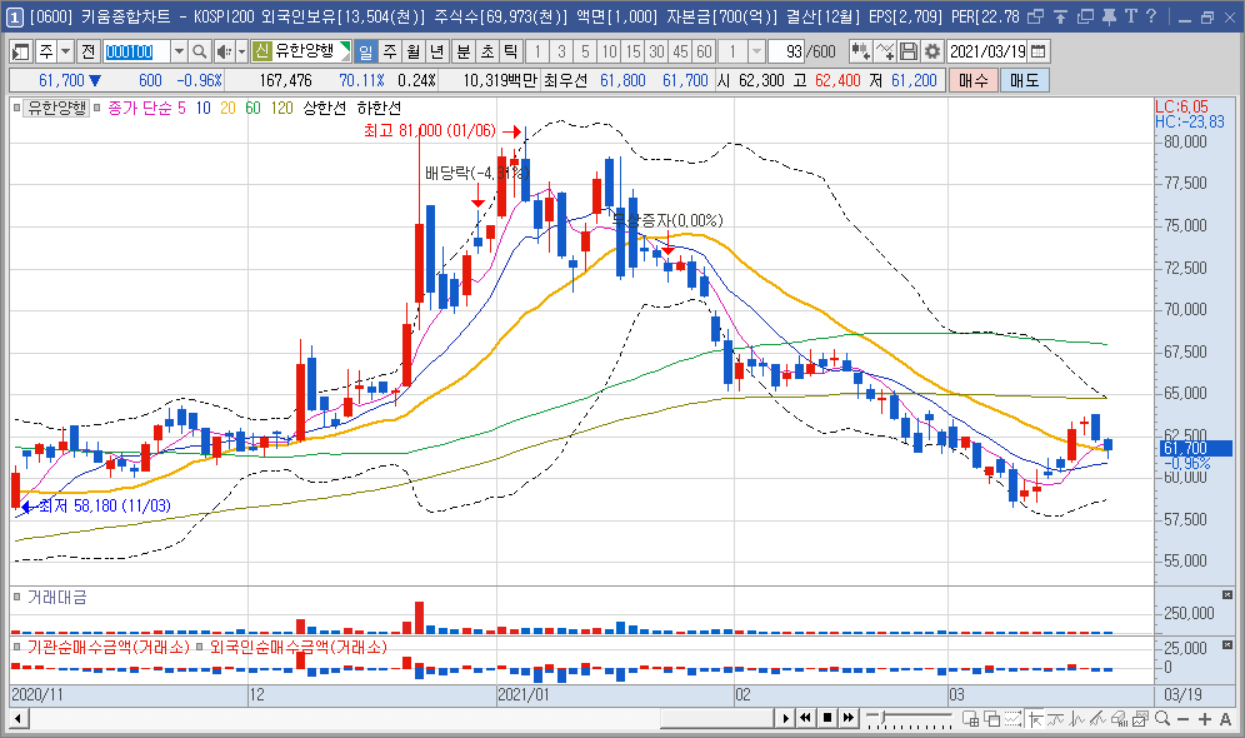Viewport: 1245px width, 738px height.
Task: Select the 15 interval button
Action: 633,51
